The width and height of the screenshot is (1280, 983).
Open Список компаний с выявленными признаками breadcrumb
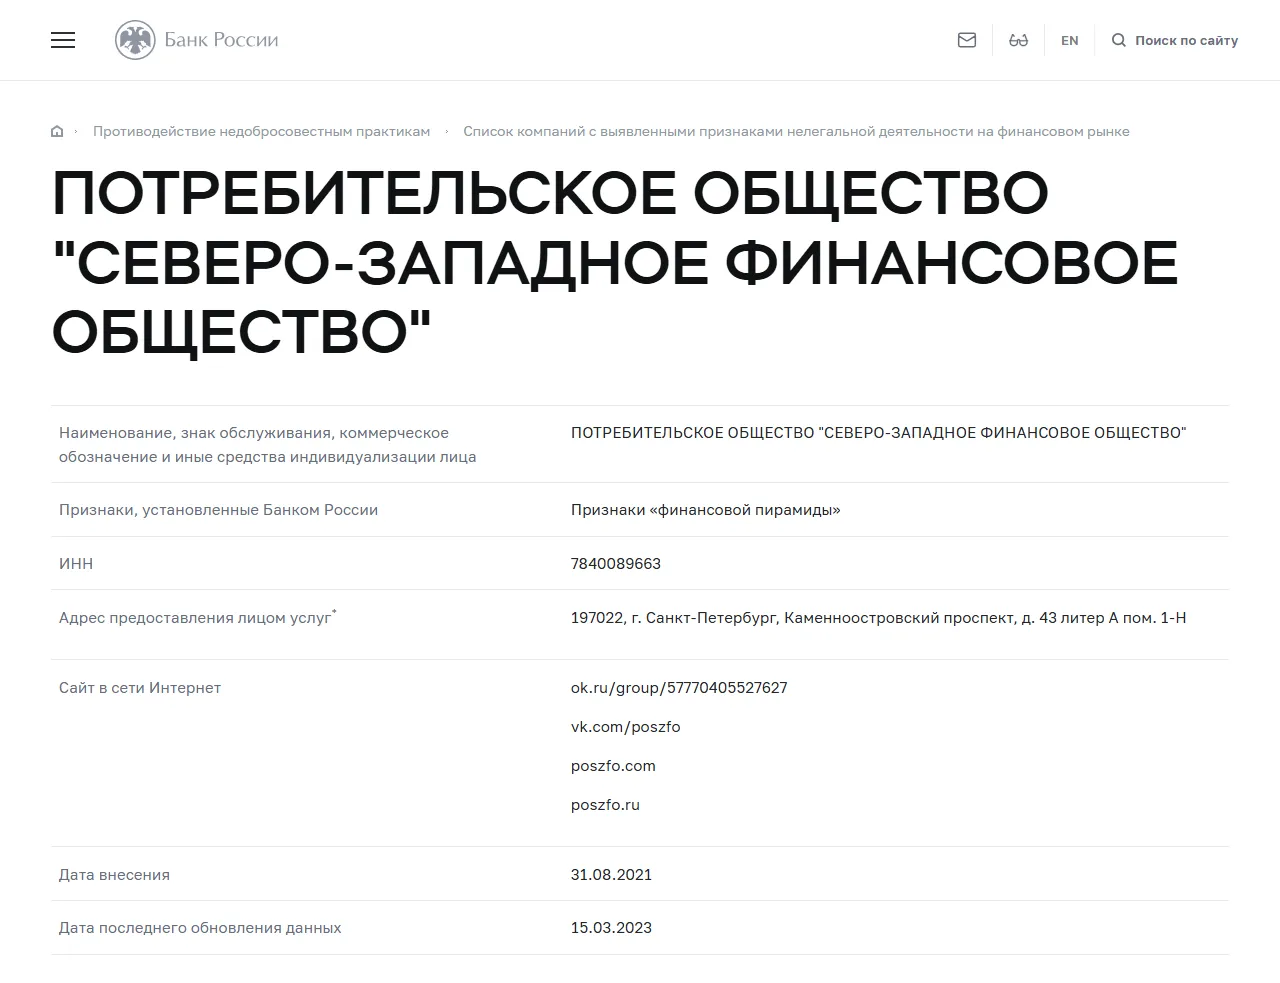coord(796,131)
